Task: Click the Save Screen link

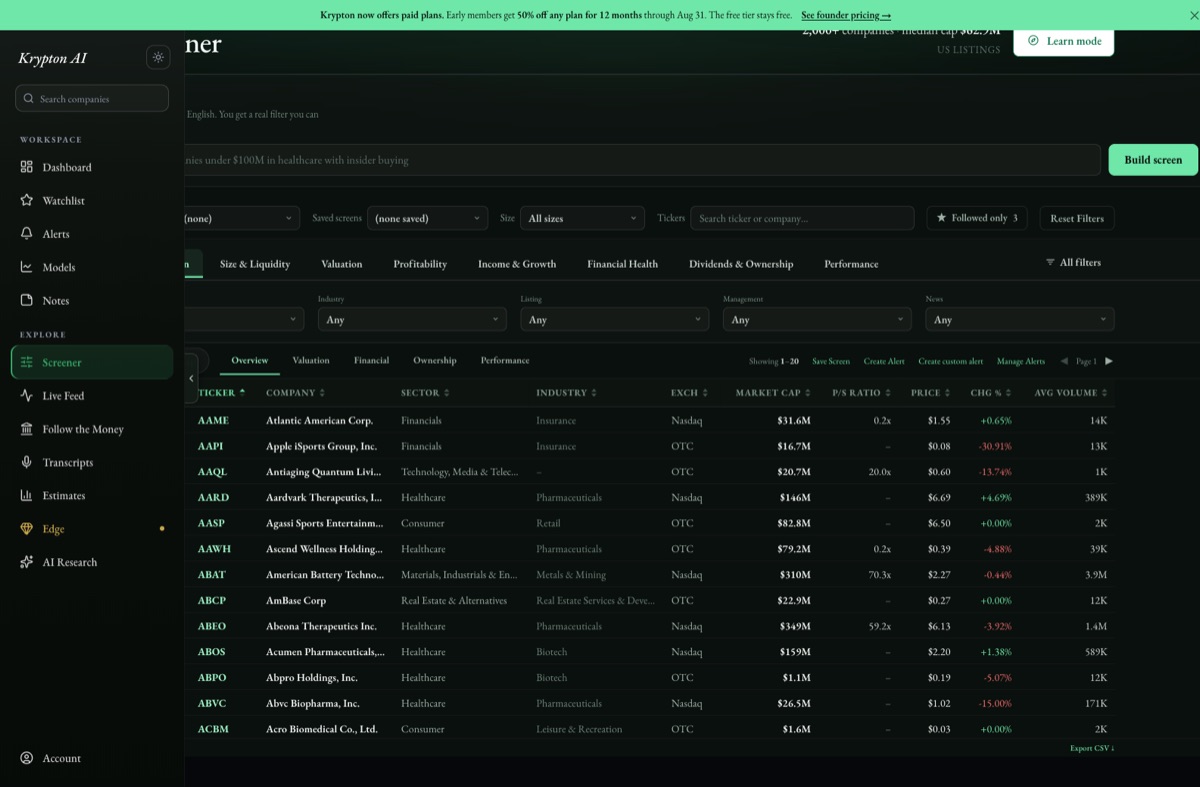Action: 831,361
